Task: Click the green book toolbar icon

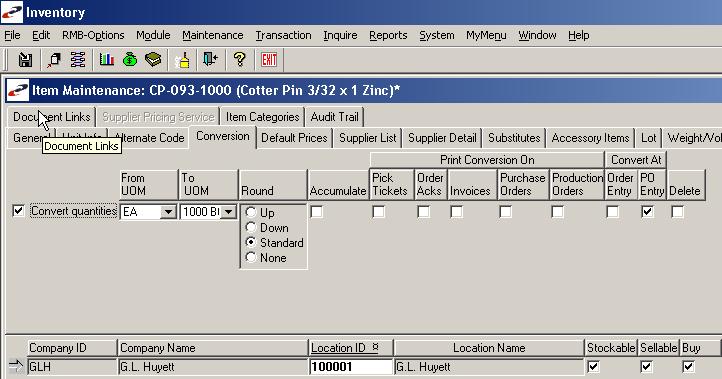Action: pos(153,60)
